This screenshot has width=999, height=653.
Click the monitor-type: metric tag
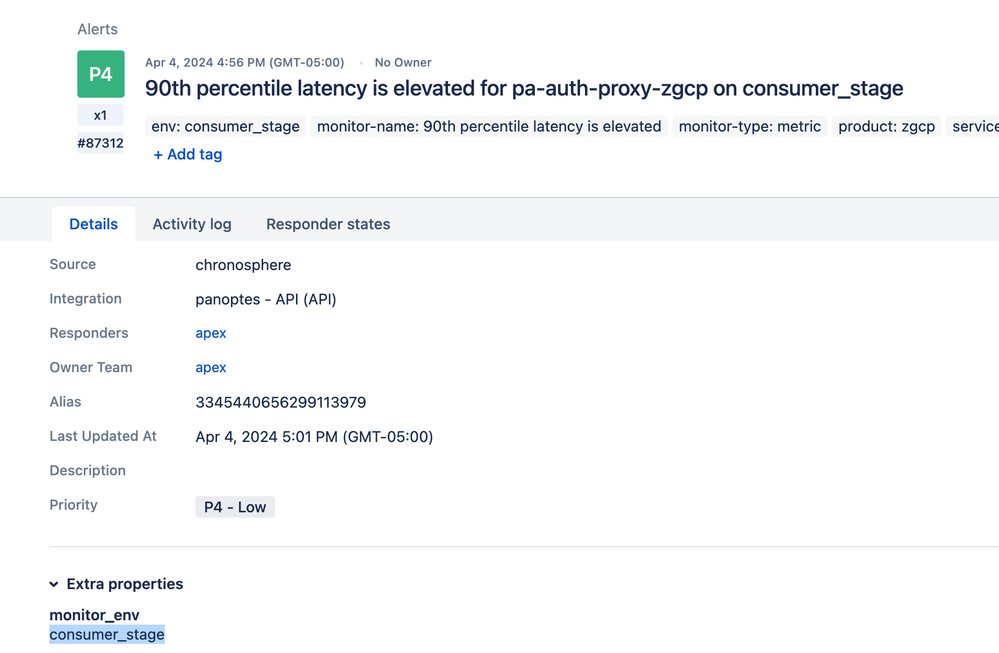coord(750,126)
